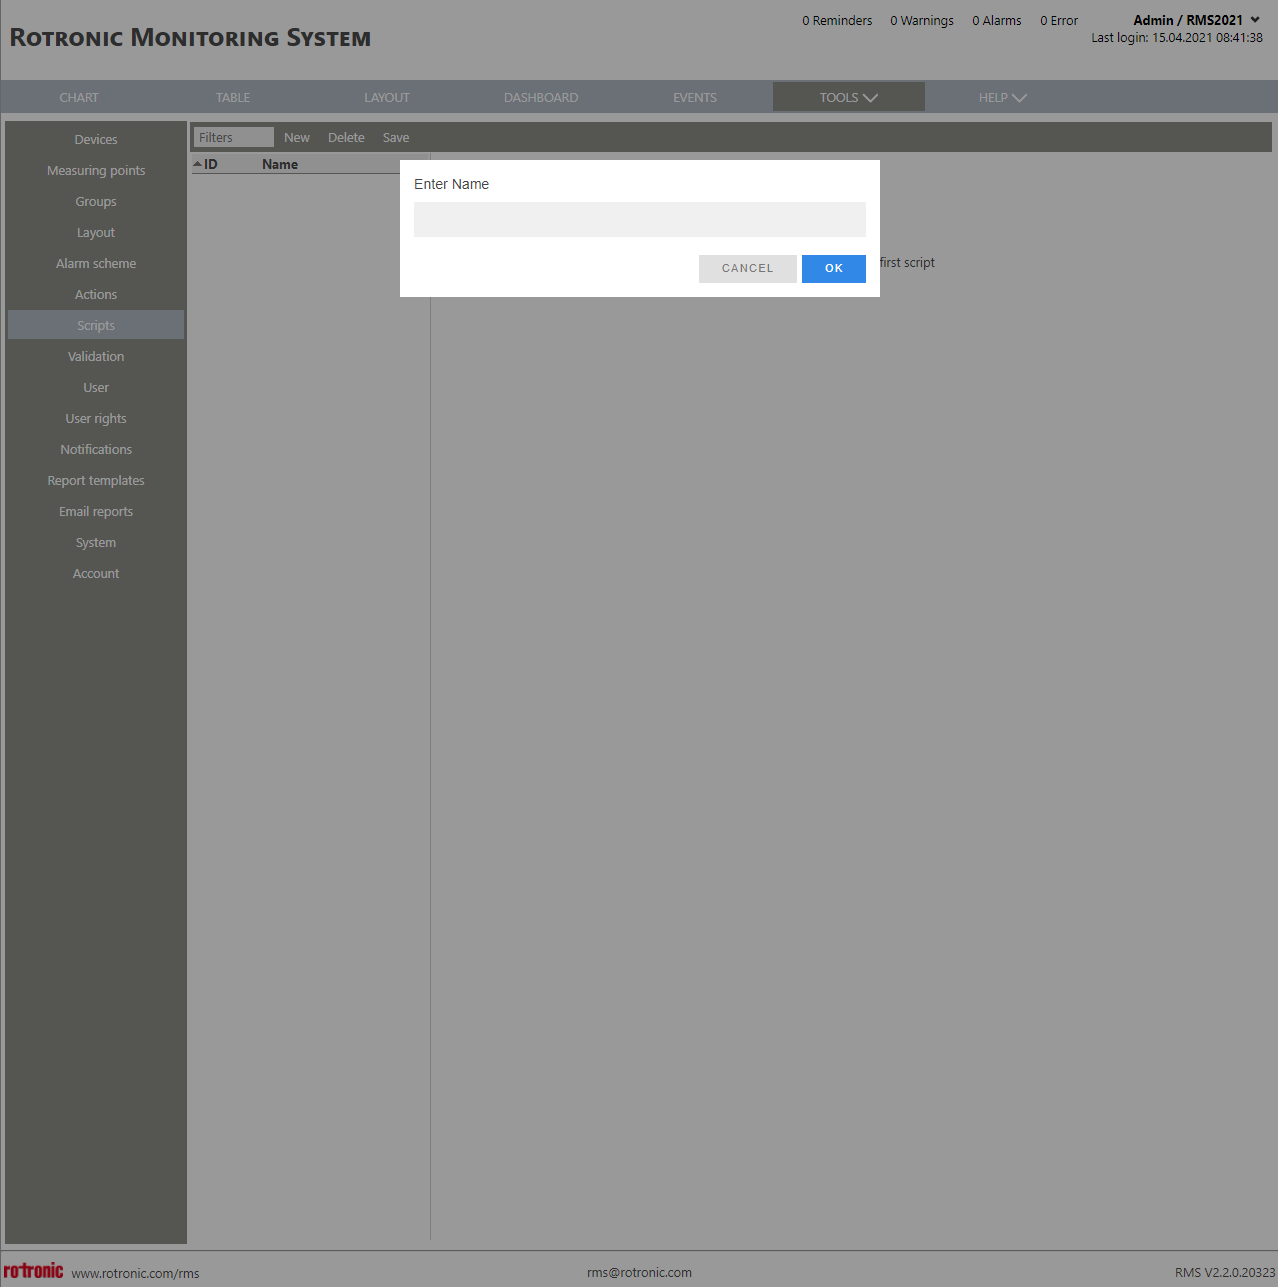The width and height of the screenshot is (1278, 1287).
Task: Expand the HELP dropdown menu
Action: click(1002, 97)
